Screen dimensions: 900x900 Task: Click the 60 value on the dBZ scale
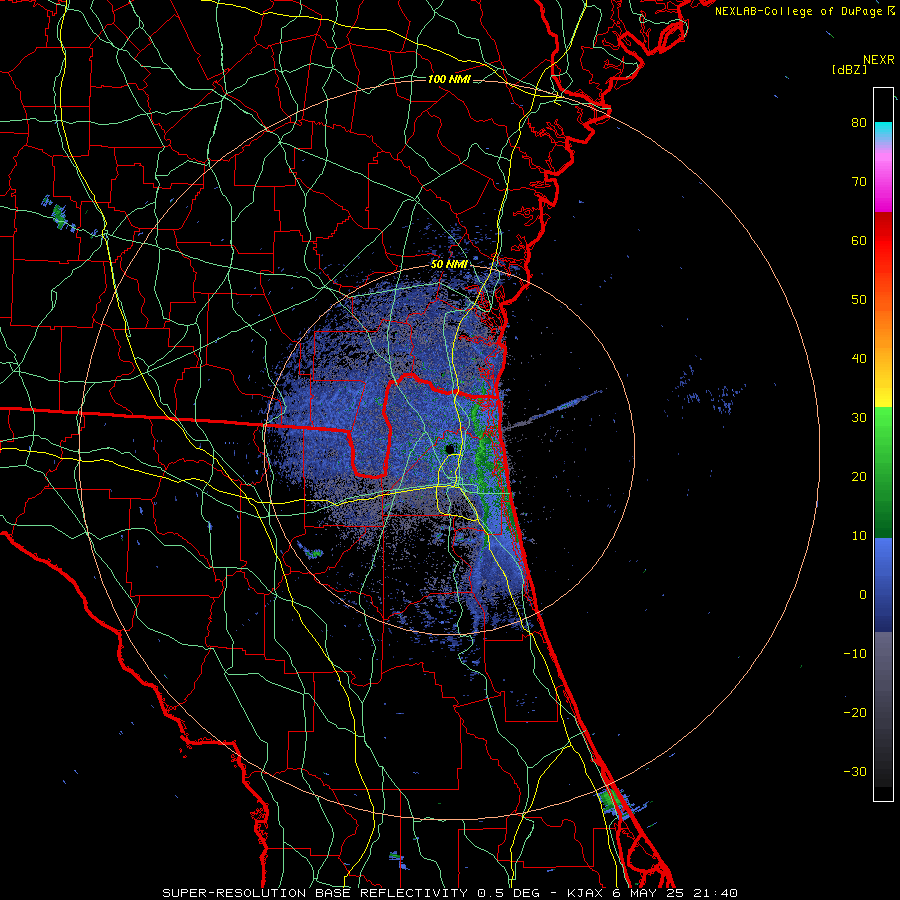pos(859,241)
